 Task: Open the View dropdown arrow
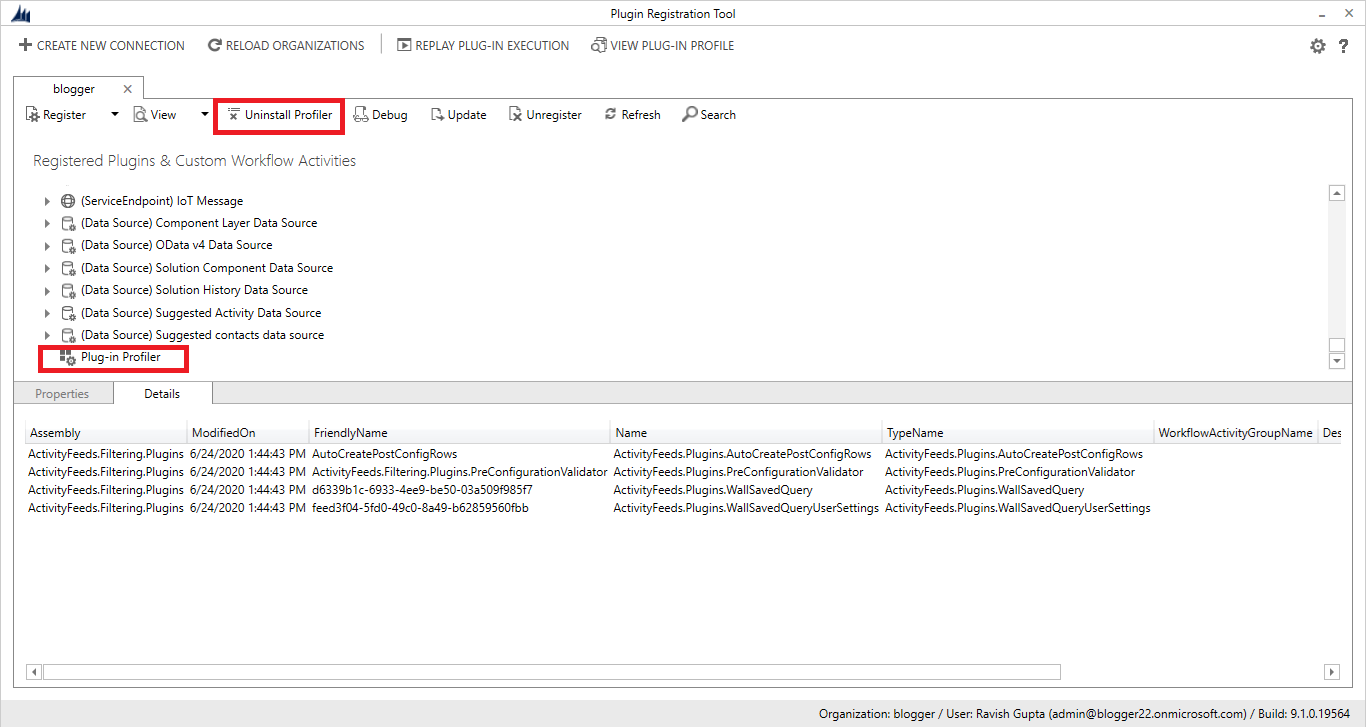204,114
